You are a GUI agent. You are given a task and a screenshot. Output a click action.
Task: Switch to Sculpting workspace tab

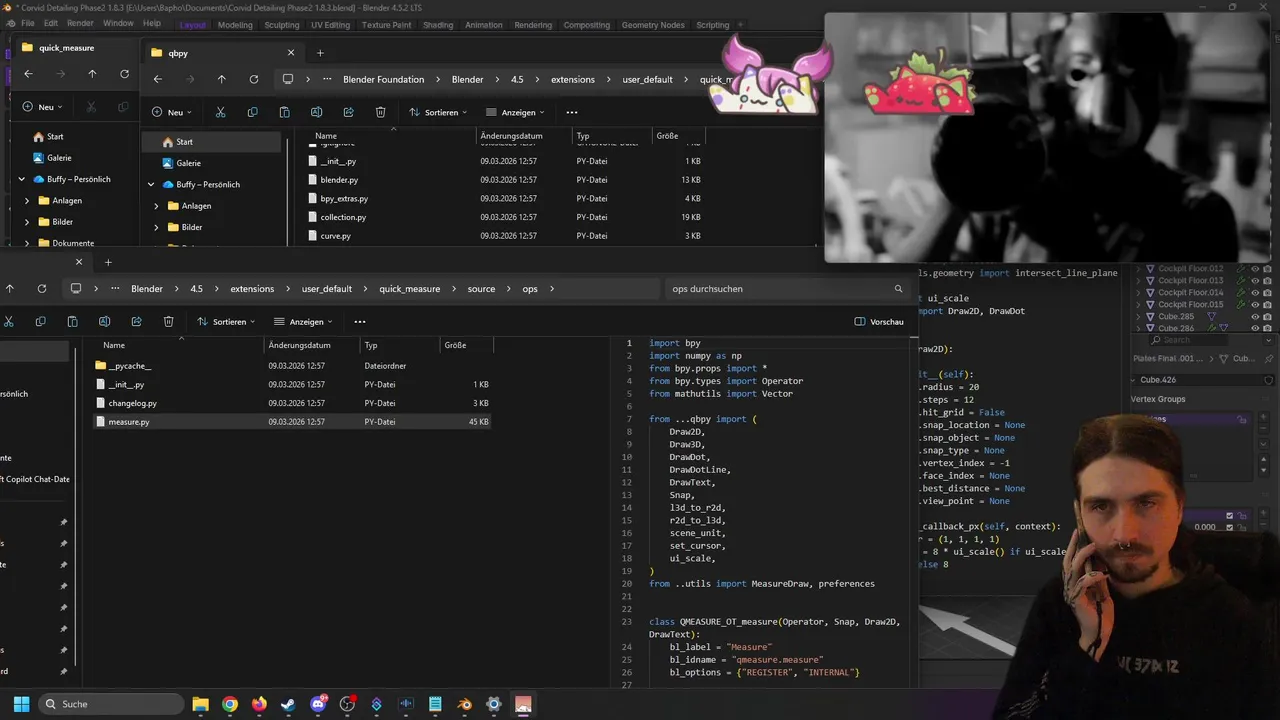[282, 25]
